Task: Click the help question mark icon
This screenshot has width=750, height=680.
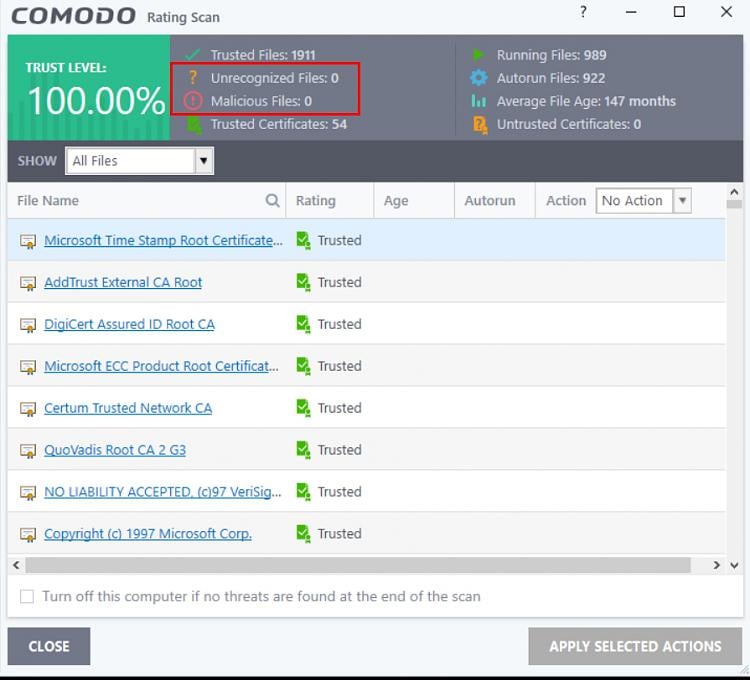Action: [x=583, y=12]
